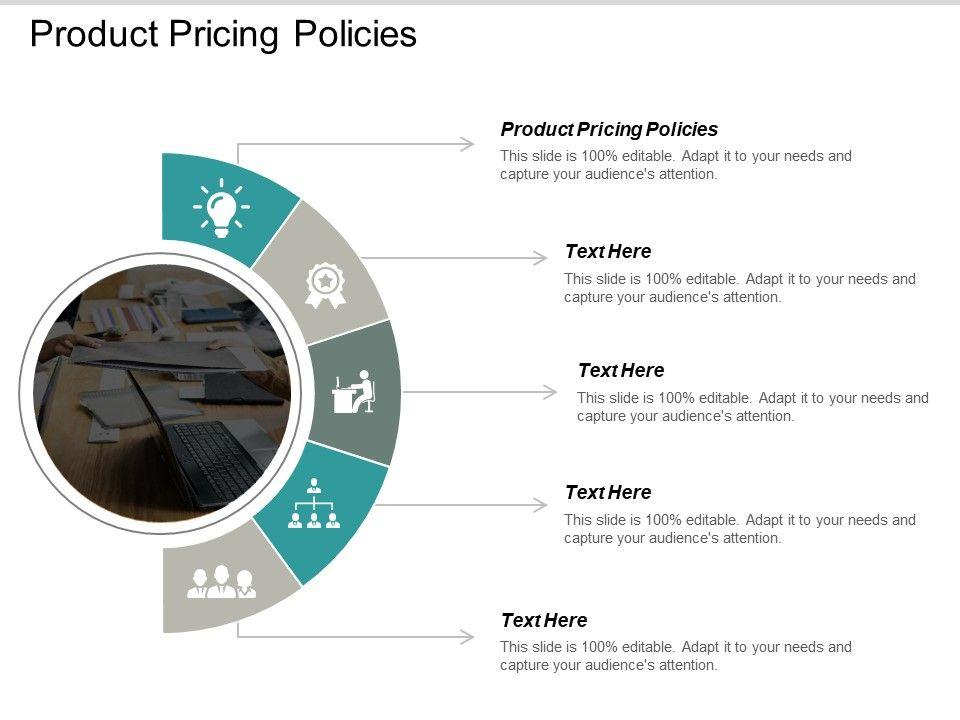The width and height of the screenshot is (960, 720).
Task: Click the arrowhead pointing to Product Pricing Policies heading
Action: 467,144
